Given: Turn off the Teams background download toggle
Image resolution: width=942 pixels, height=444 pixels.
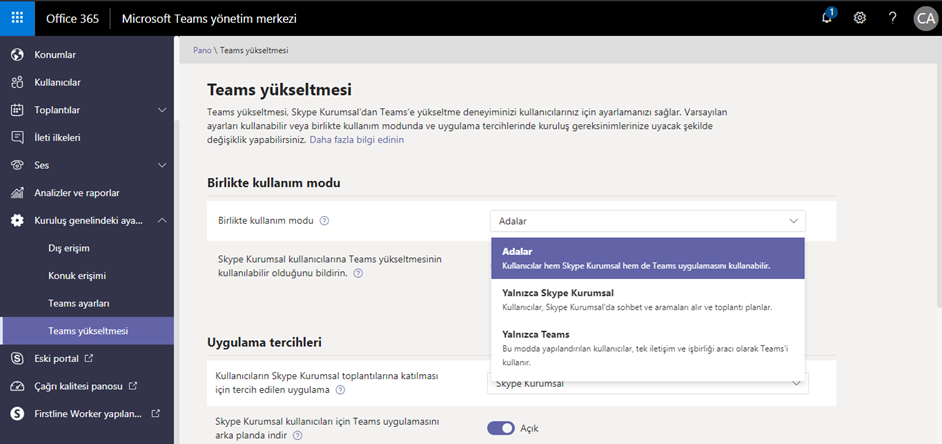Looking at the screenshot, I should (500, 428).
